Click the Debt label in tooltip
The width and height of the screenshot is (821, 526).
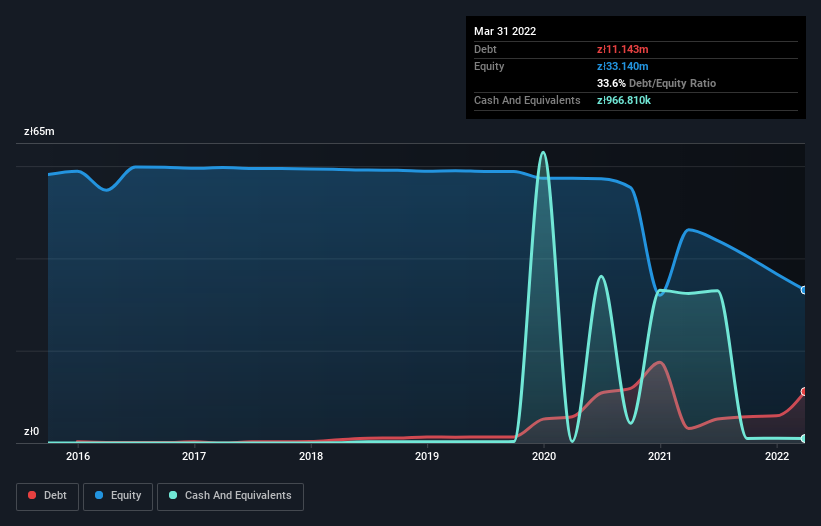point(485,49)
